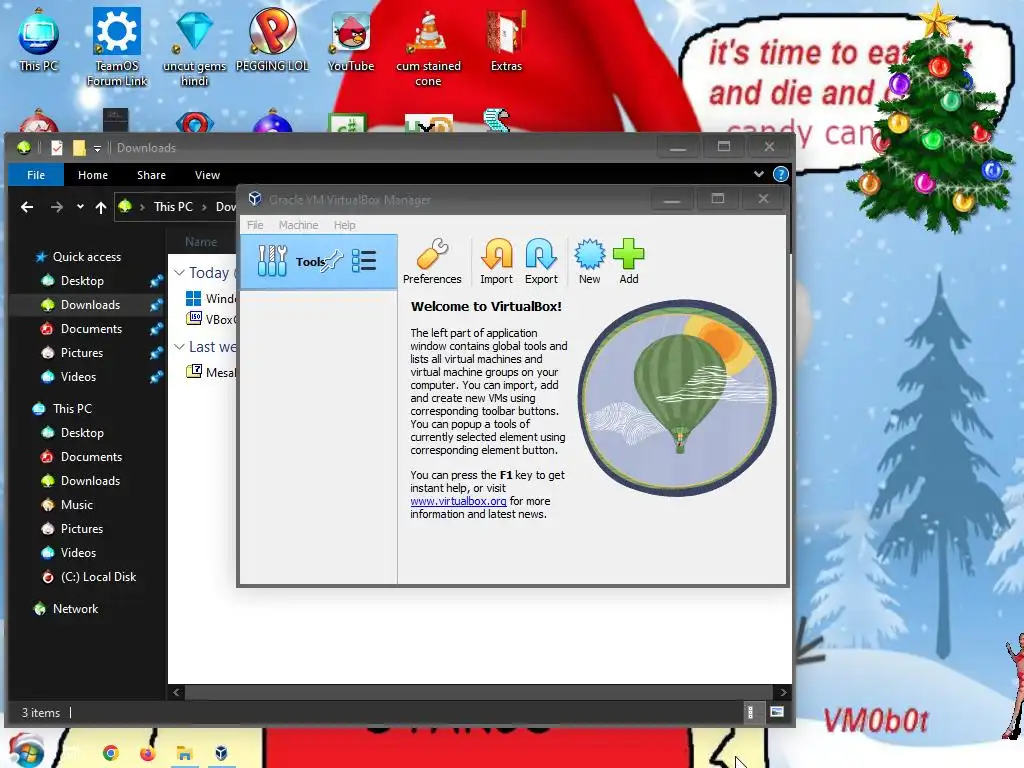This screenshot has width=1024, height=768.
Task: Click the horizontal scrollbar right arrow
Action: click(x=783, y=692)
